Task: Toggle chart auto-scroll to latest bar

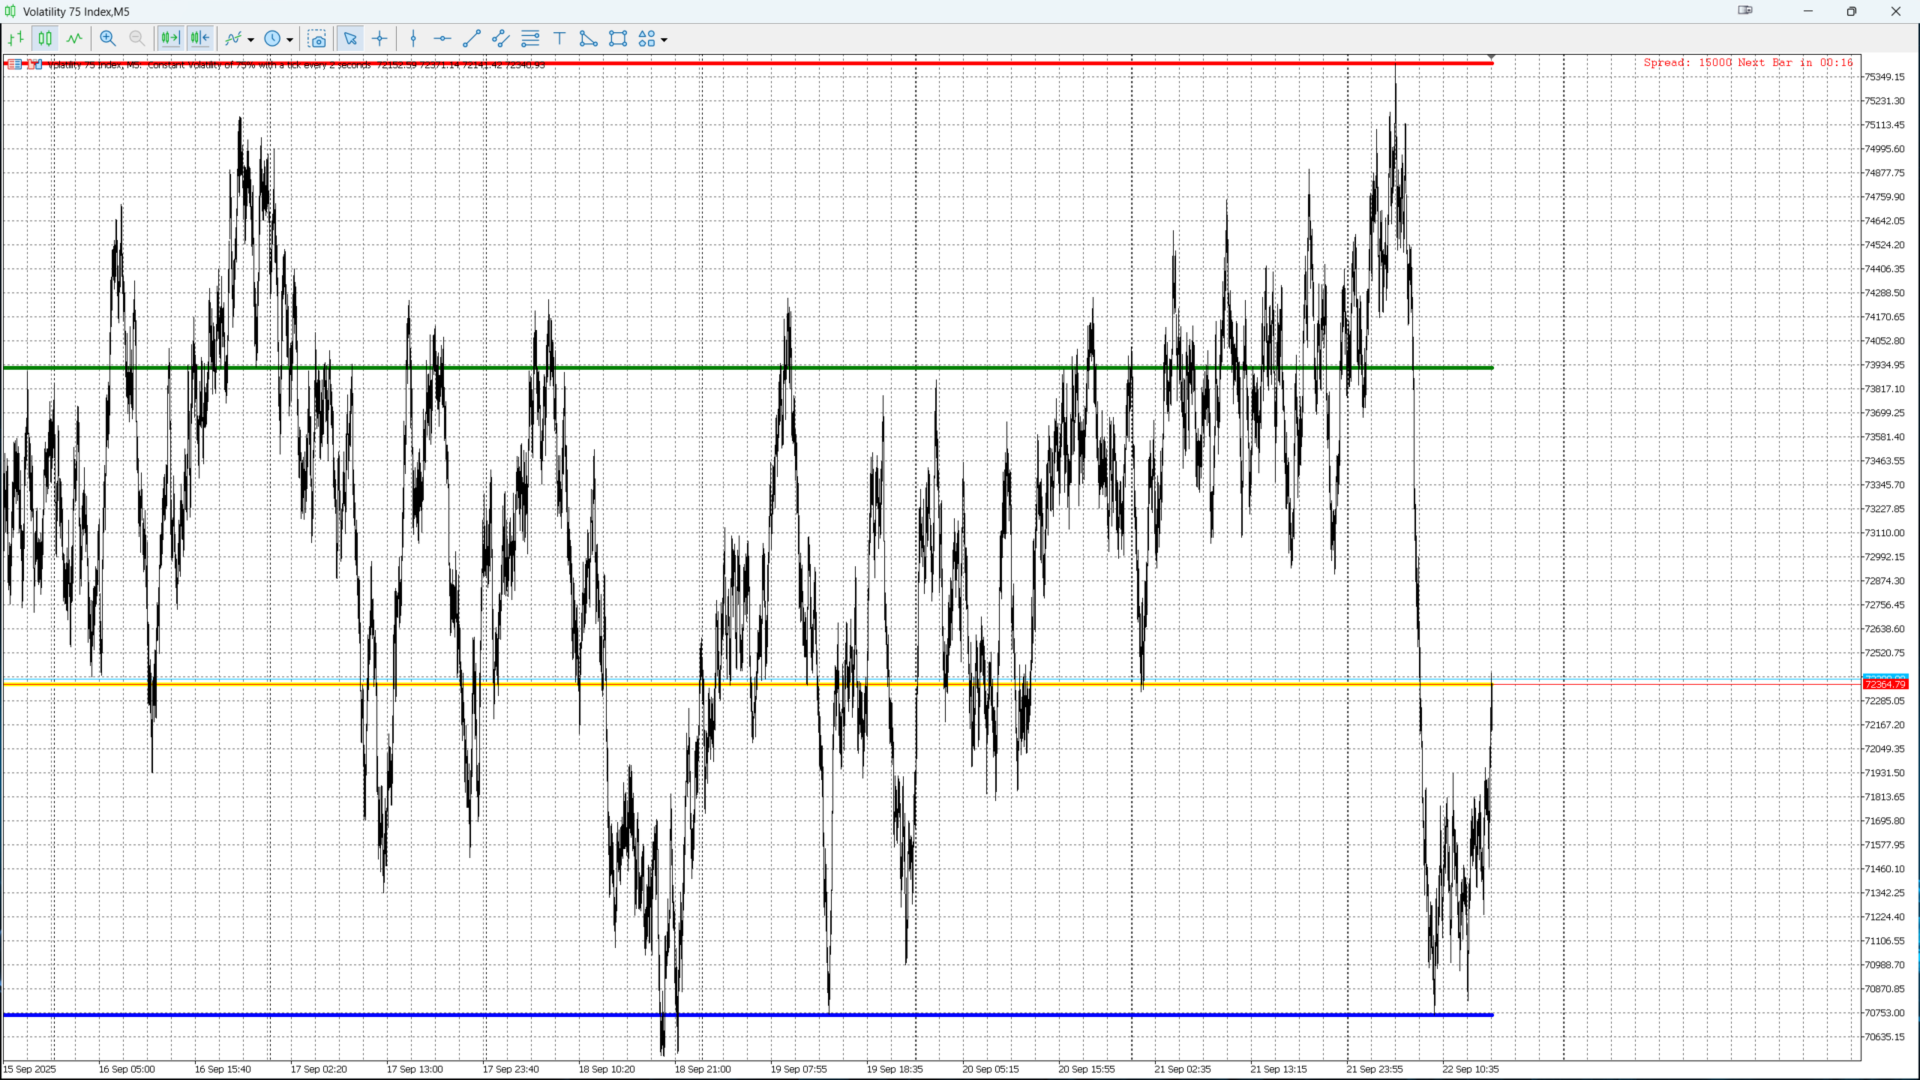Action: pos(170,39)
